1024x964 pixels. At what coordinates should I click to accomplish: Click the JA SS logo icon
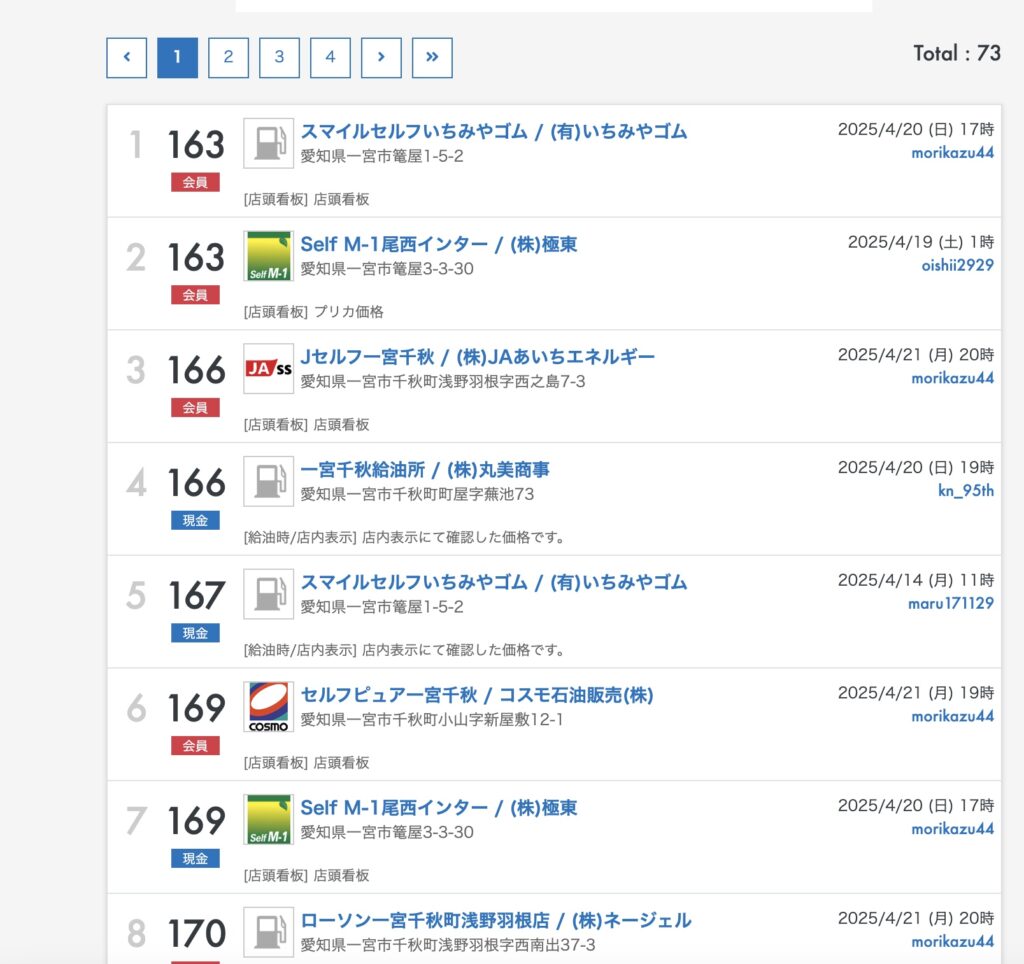tap(268, 368)
